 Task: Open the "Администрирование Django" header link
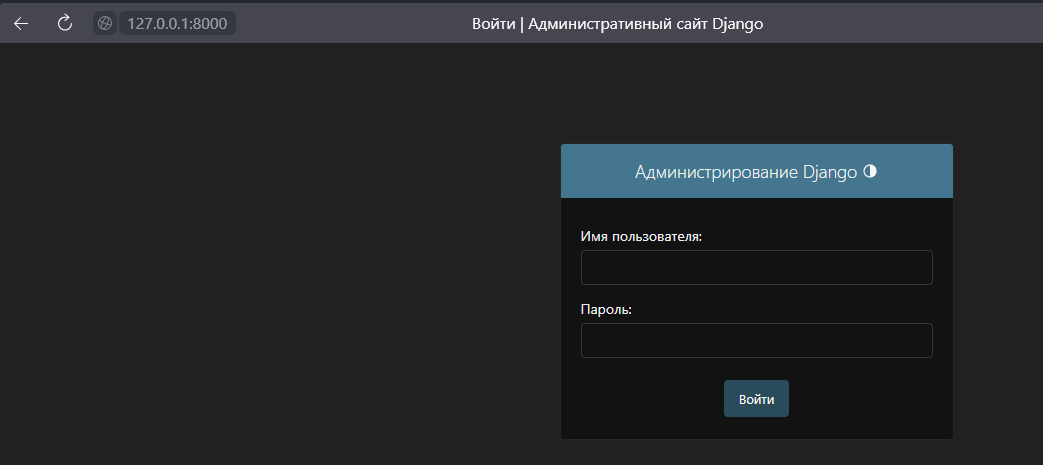(746, 172)
